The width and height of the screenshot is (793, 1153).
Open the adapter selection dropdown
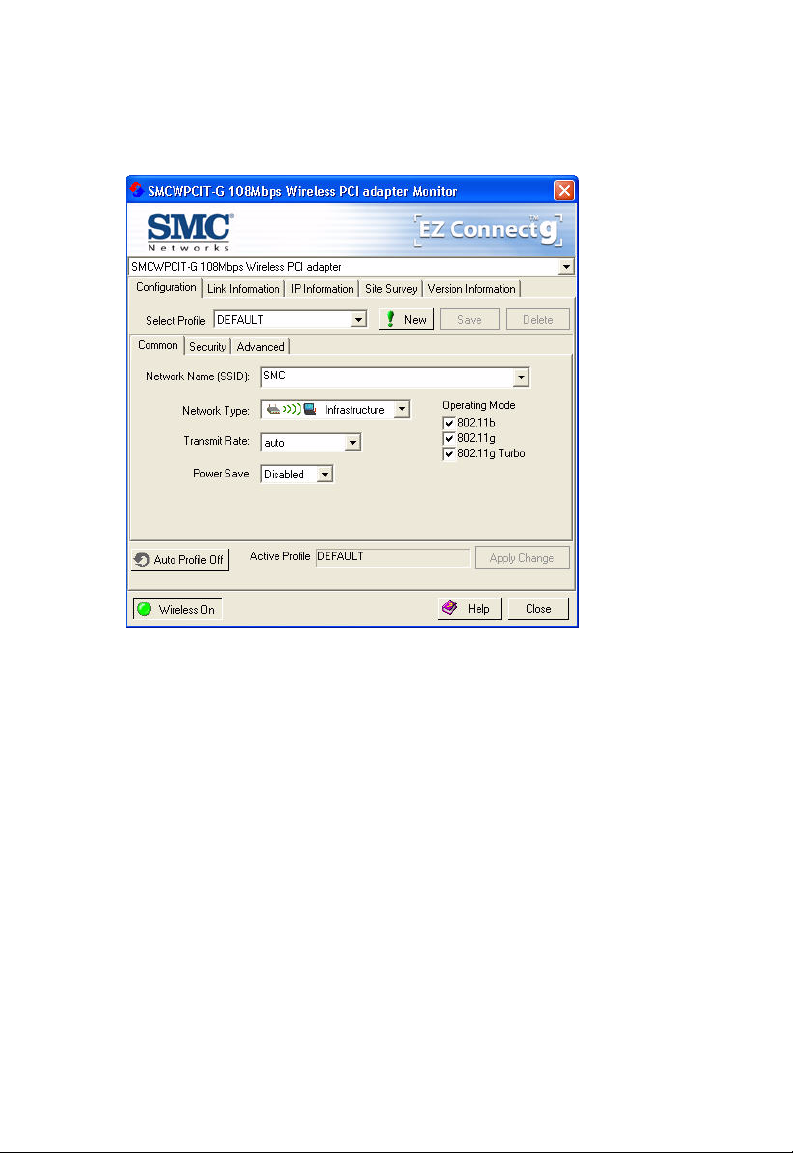coord(566,266)
